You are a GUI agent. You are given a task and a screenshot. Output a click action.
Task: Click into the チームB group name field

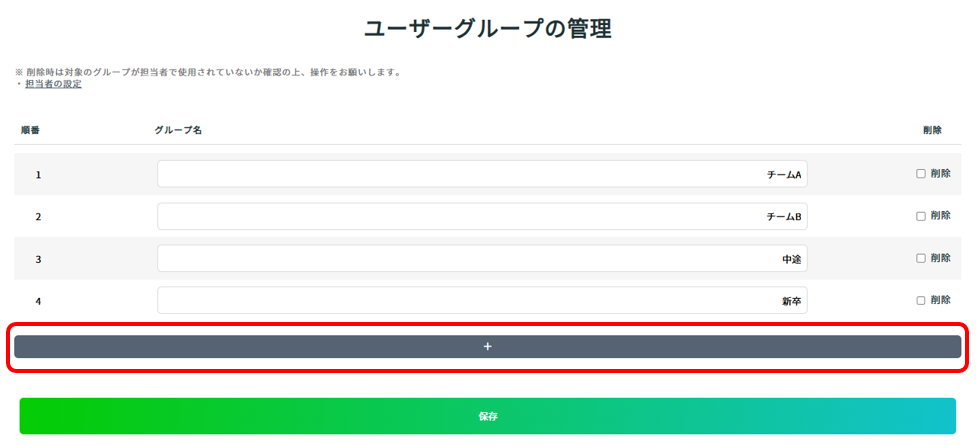(481, 216)
